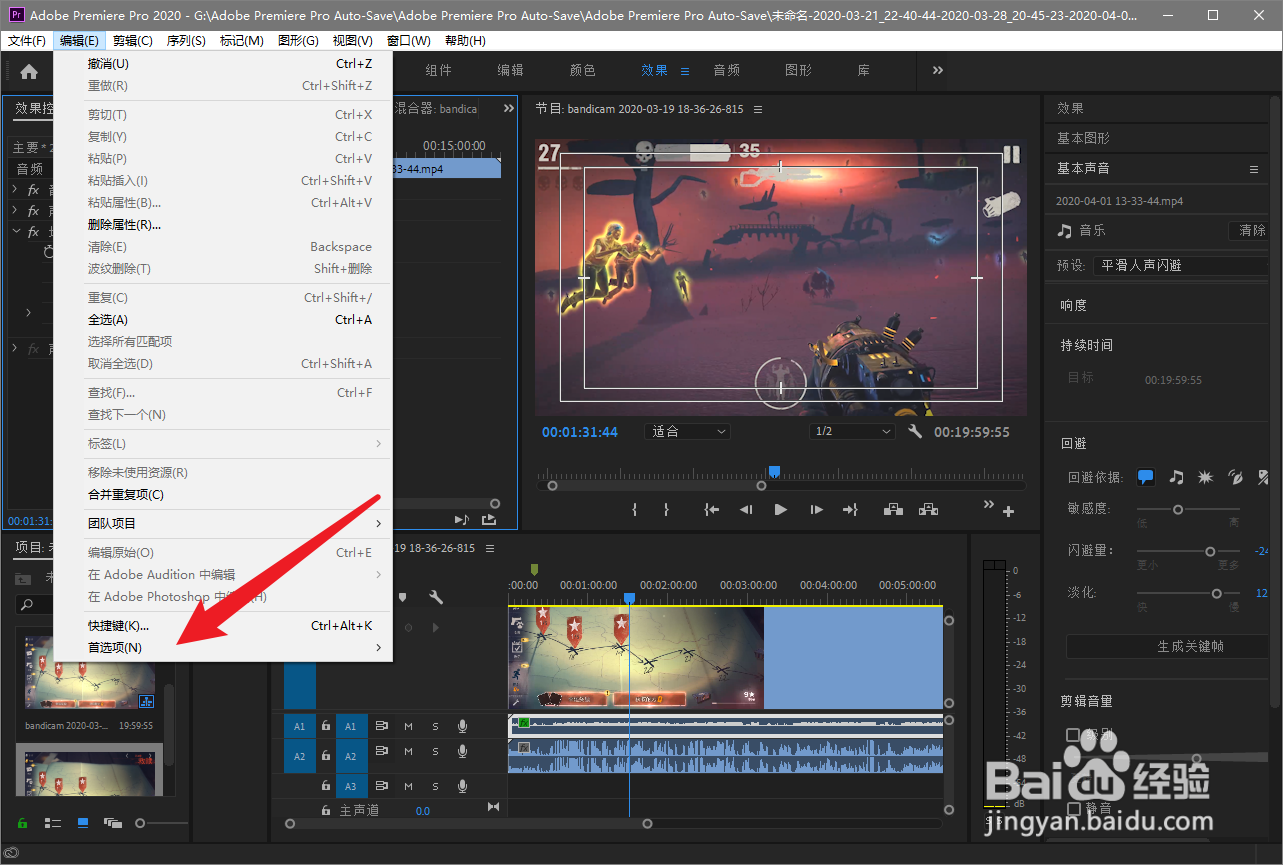Adjust the 敏感度 sensitivity slider handle
1283x865 pixels.
click(1178, 509)
